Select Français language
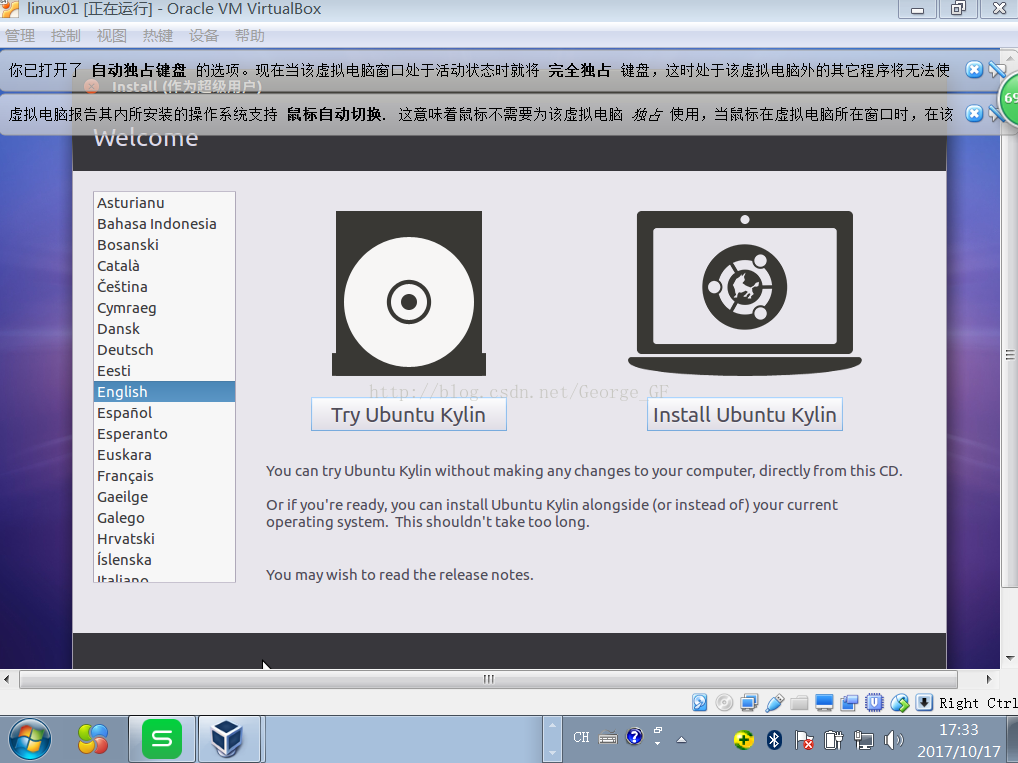 (164, 475)
